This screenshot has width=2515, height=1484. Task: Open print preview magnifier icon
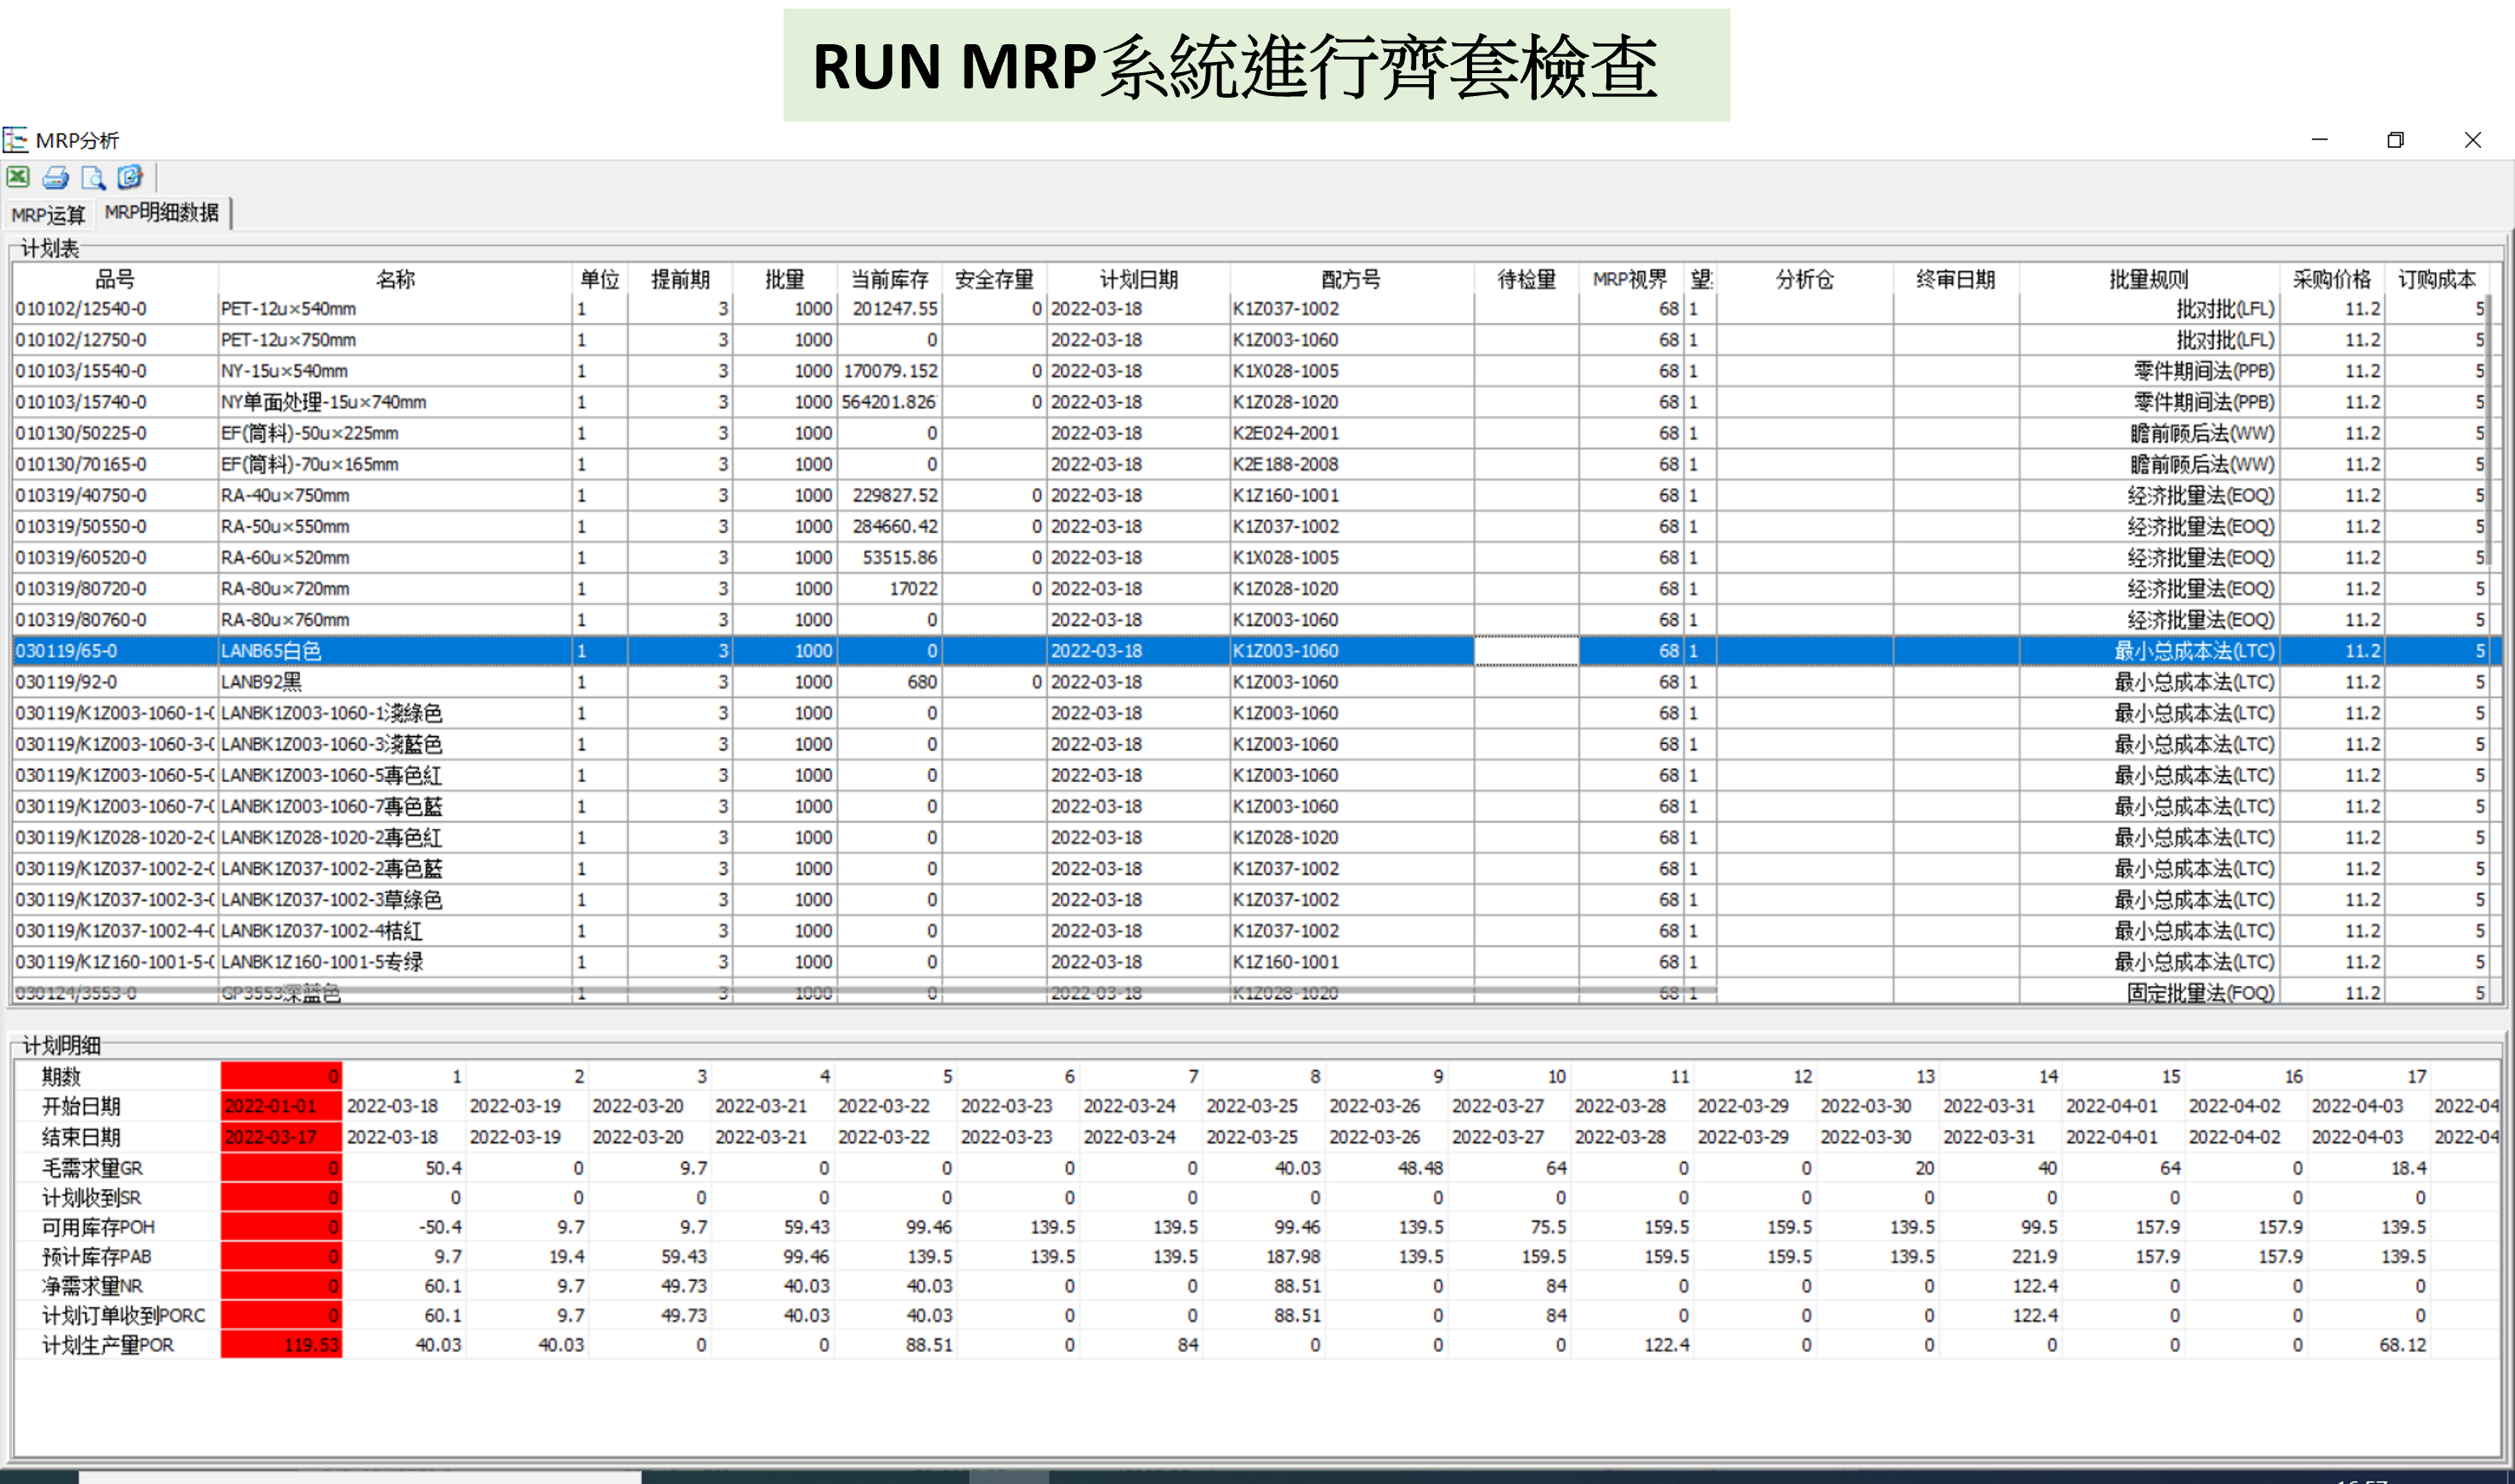point(93,178)
